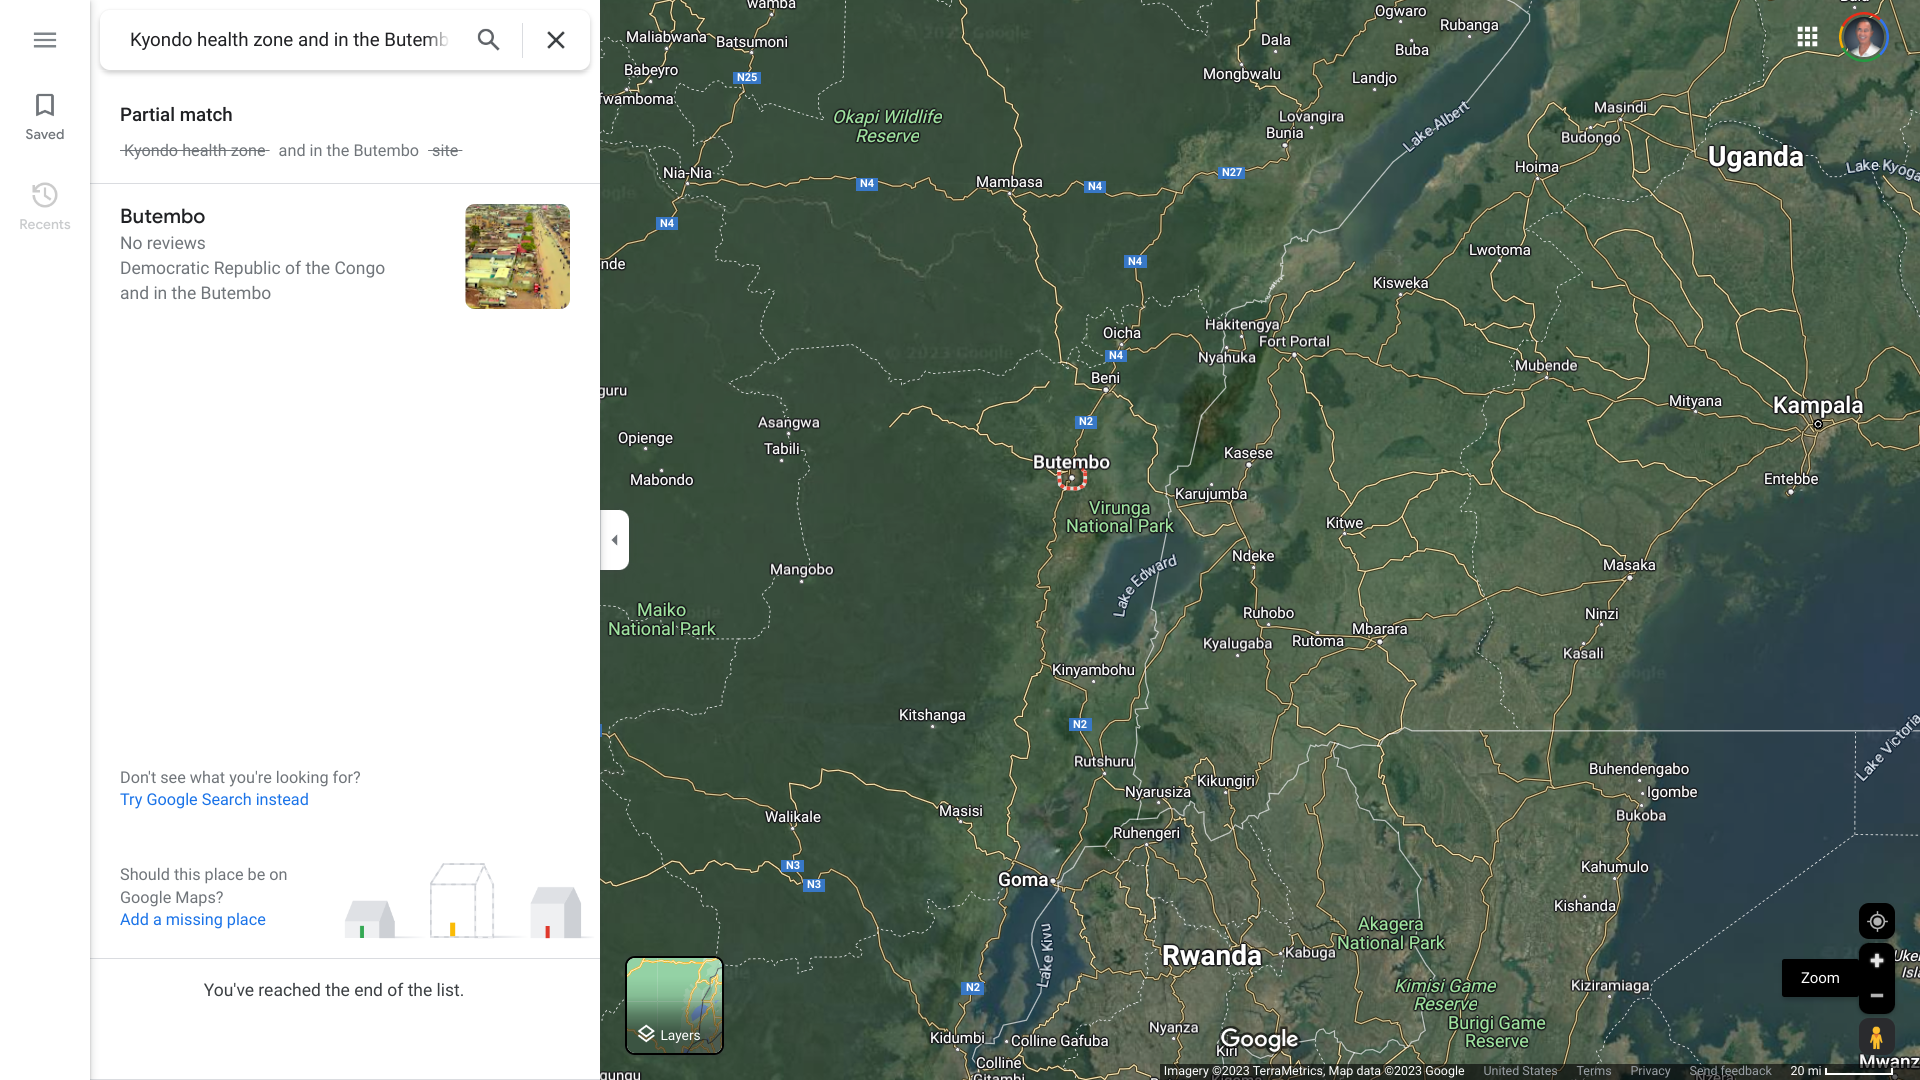Open the Saved places panel
Screen dimensions: 1920x1080
pyautogui.click(x=44, y=116)
